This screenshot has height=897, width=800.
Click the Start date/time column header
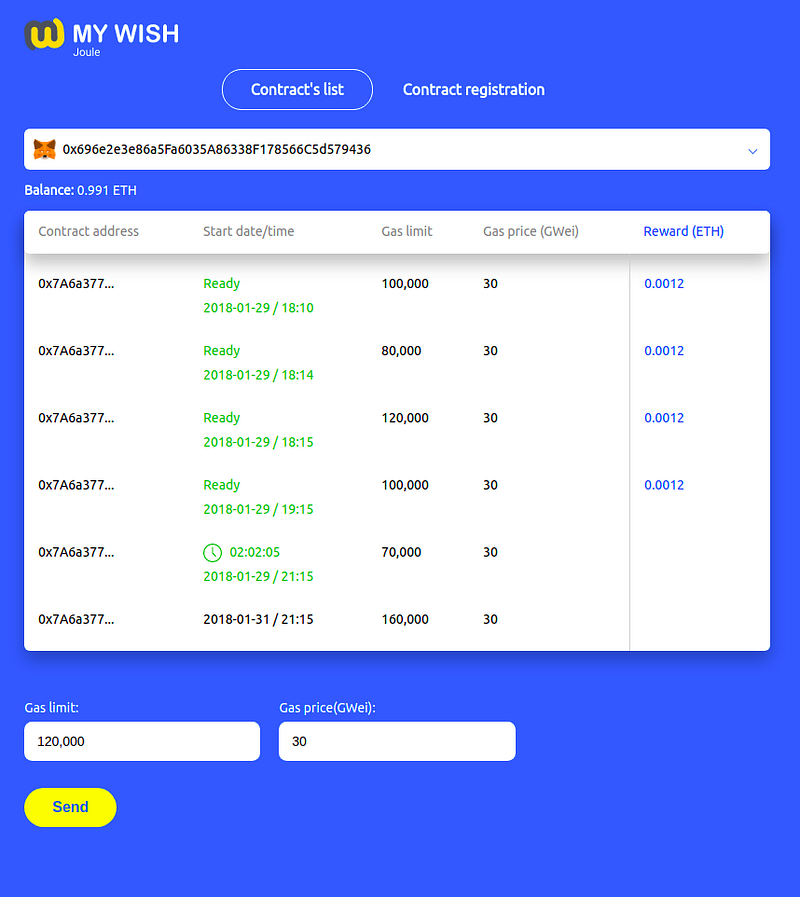pyautogui.click(x=248, y=231)
